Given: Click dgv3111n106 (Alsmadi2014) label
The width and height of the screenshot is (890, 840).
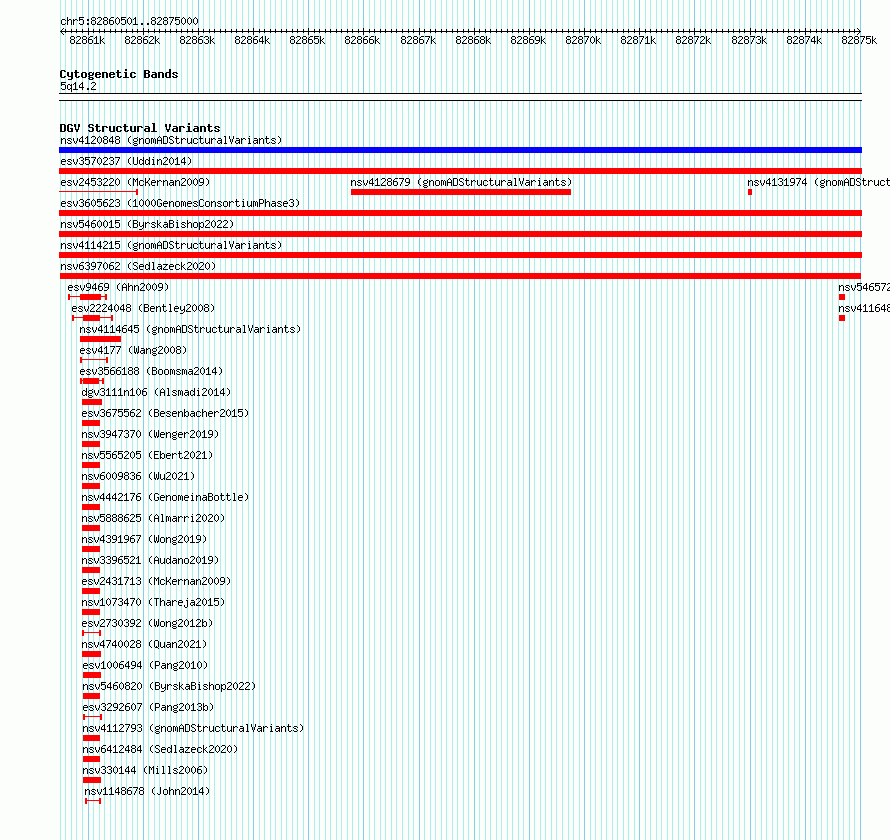Looking at the screenshot, I should click(156, 392).
